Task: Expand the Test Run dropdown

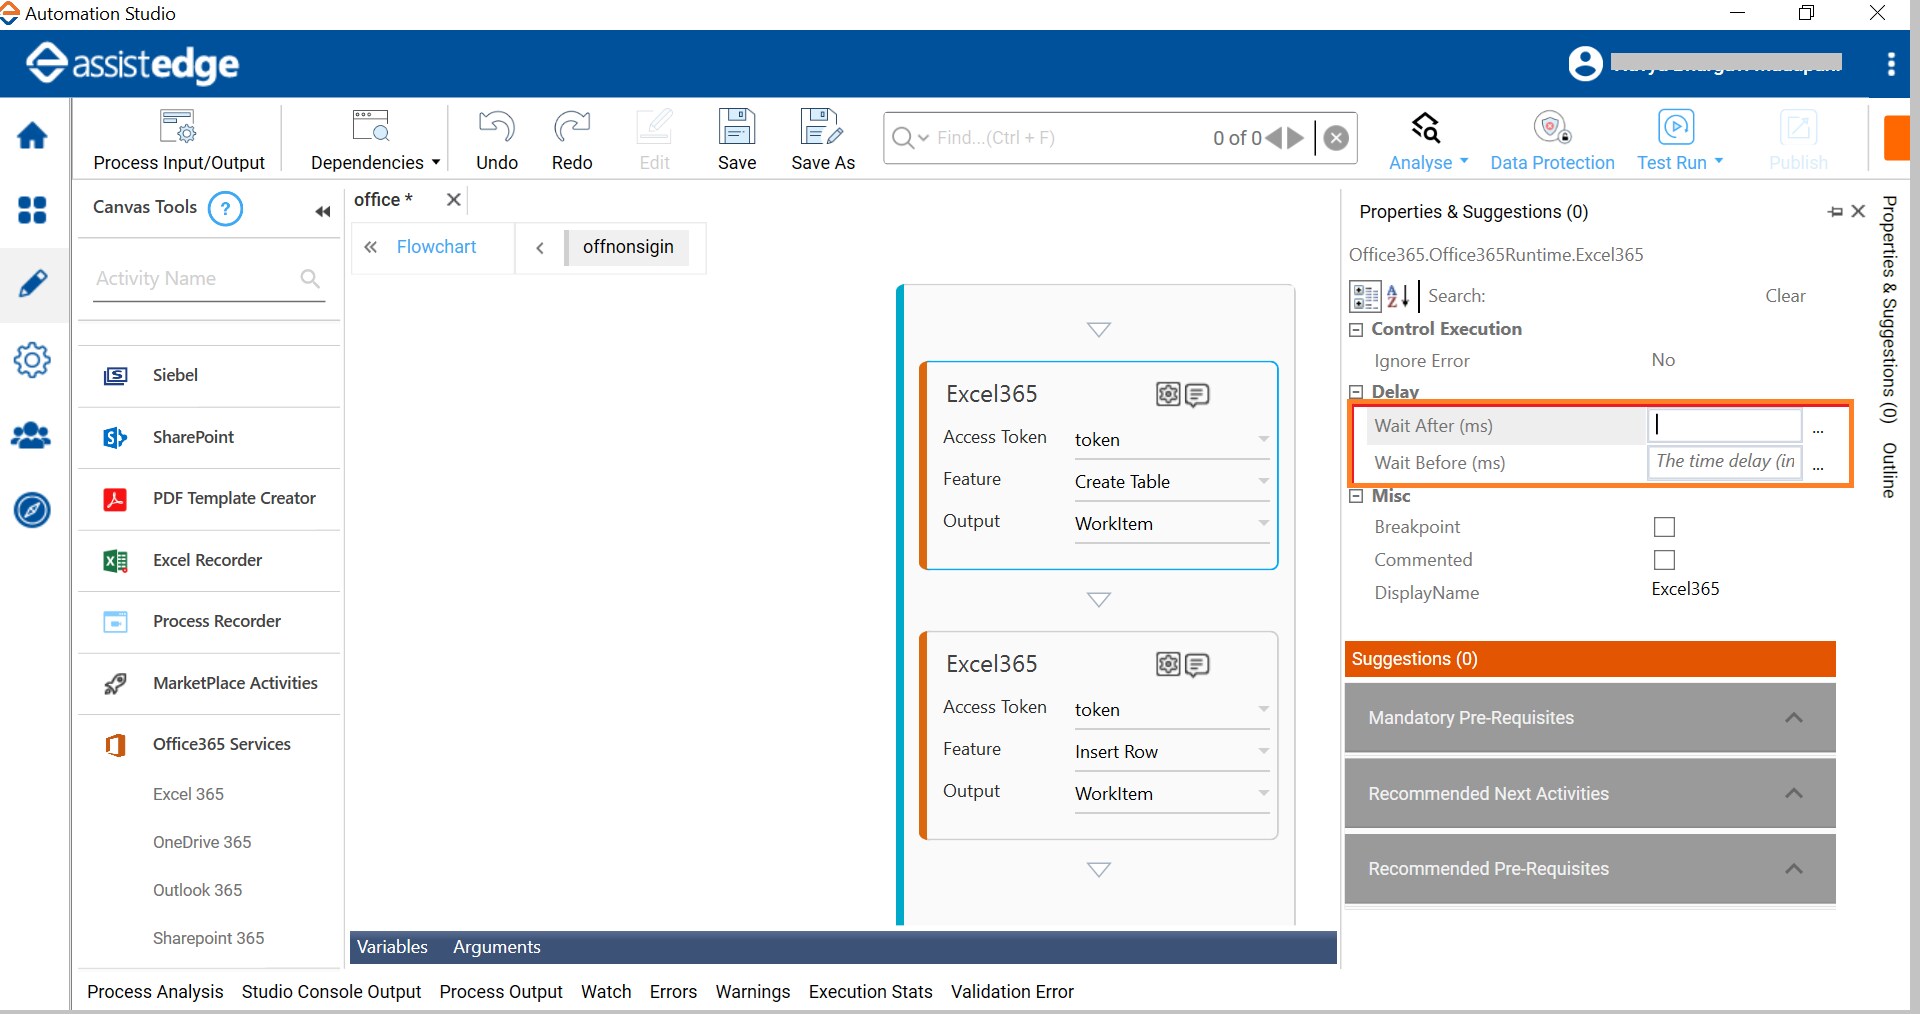Action: click(1718, 161)
